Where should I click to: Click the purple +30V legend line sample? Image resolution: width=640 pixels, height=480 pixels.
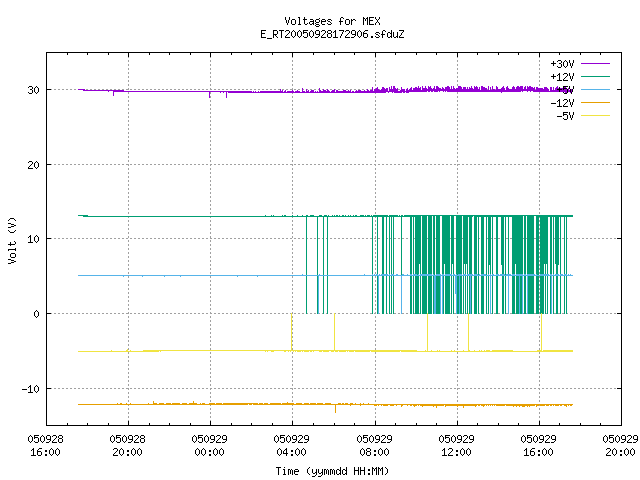tap(595, 64)
